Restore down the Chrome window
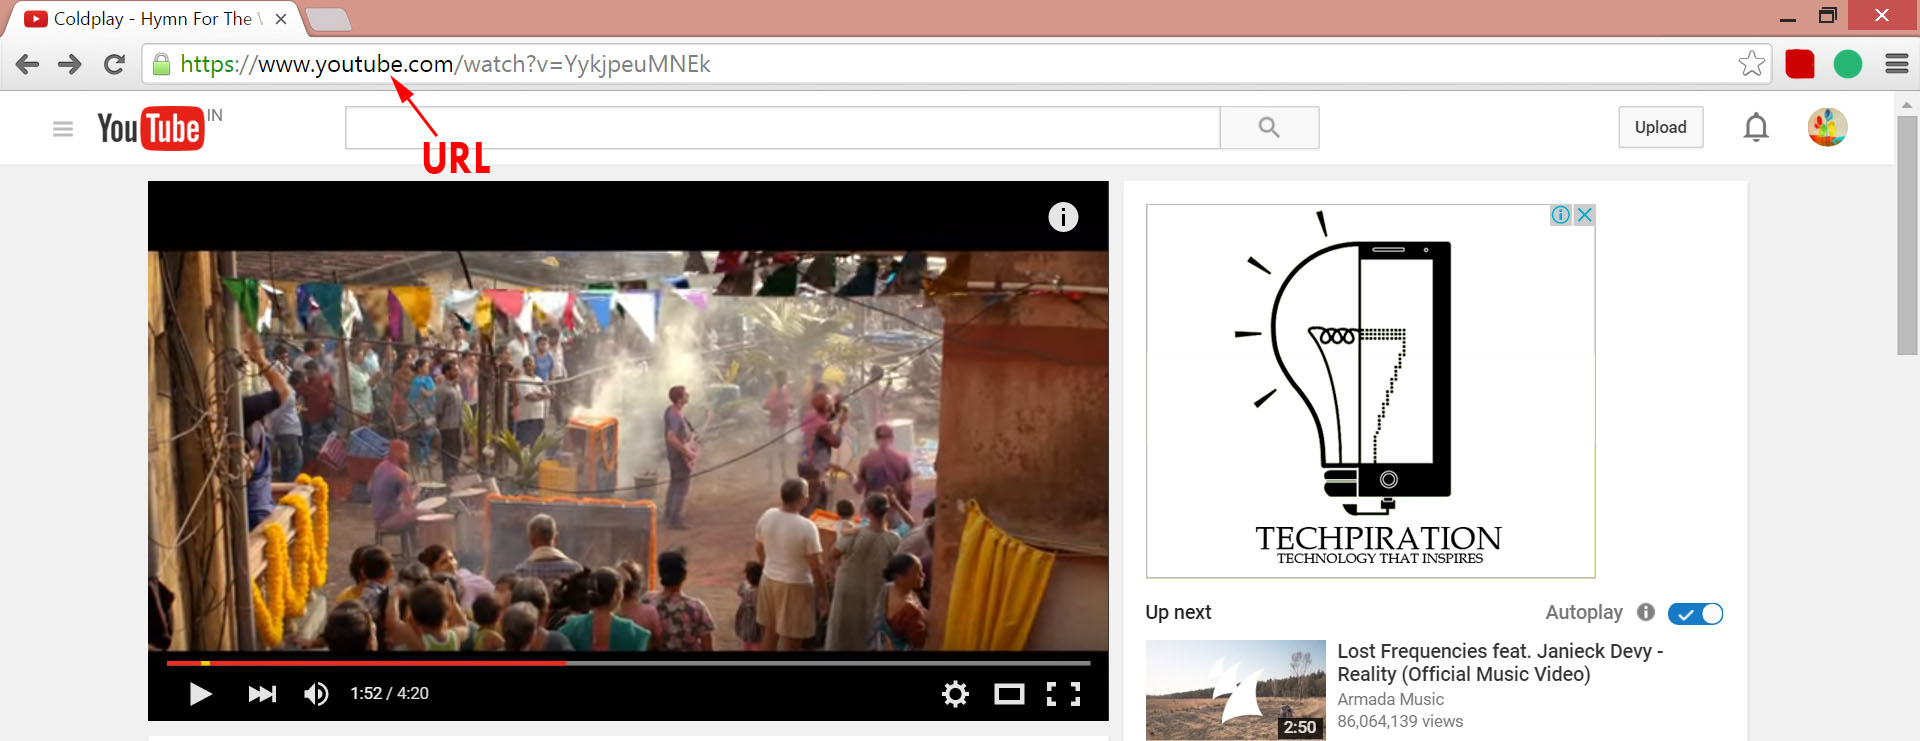 click(1827, 16)
